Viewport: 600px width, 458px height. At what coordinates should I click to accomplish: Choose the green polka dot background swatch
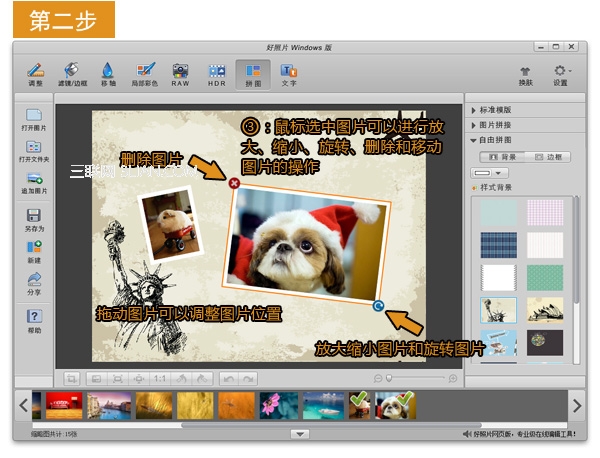[545, 277]
